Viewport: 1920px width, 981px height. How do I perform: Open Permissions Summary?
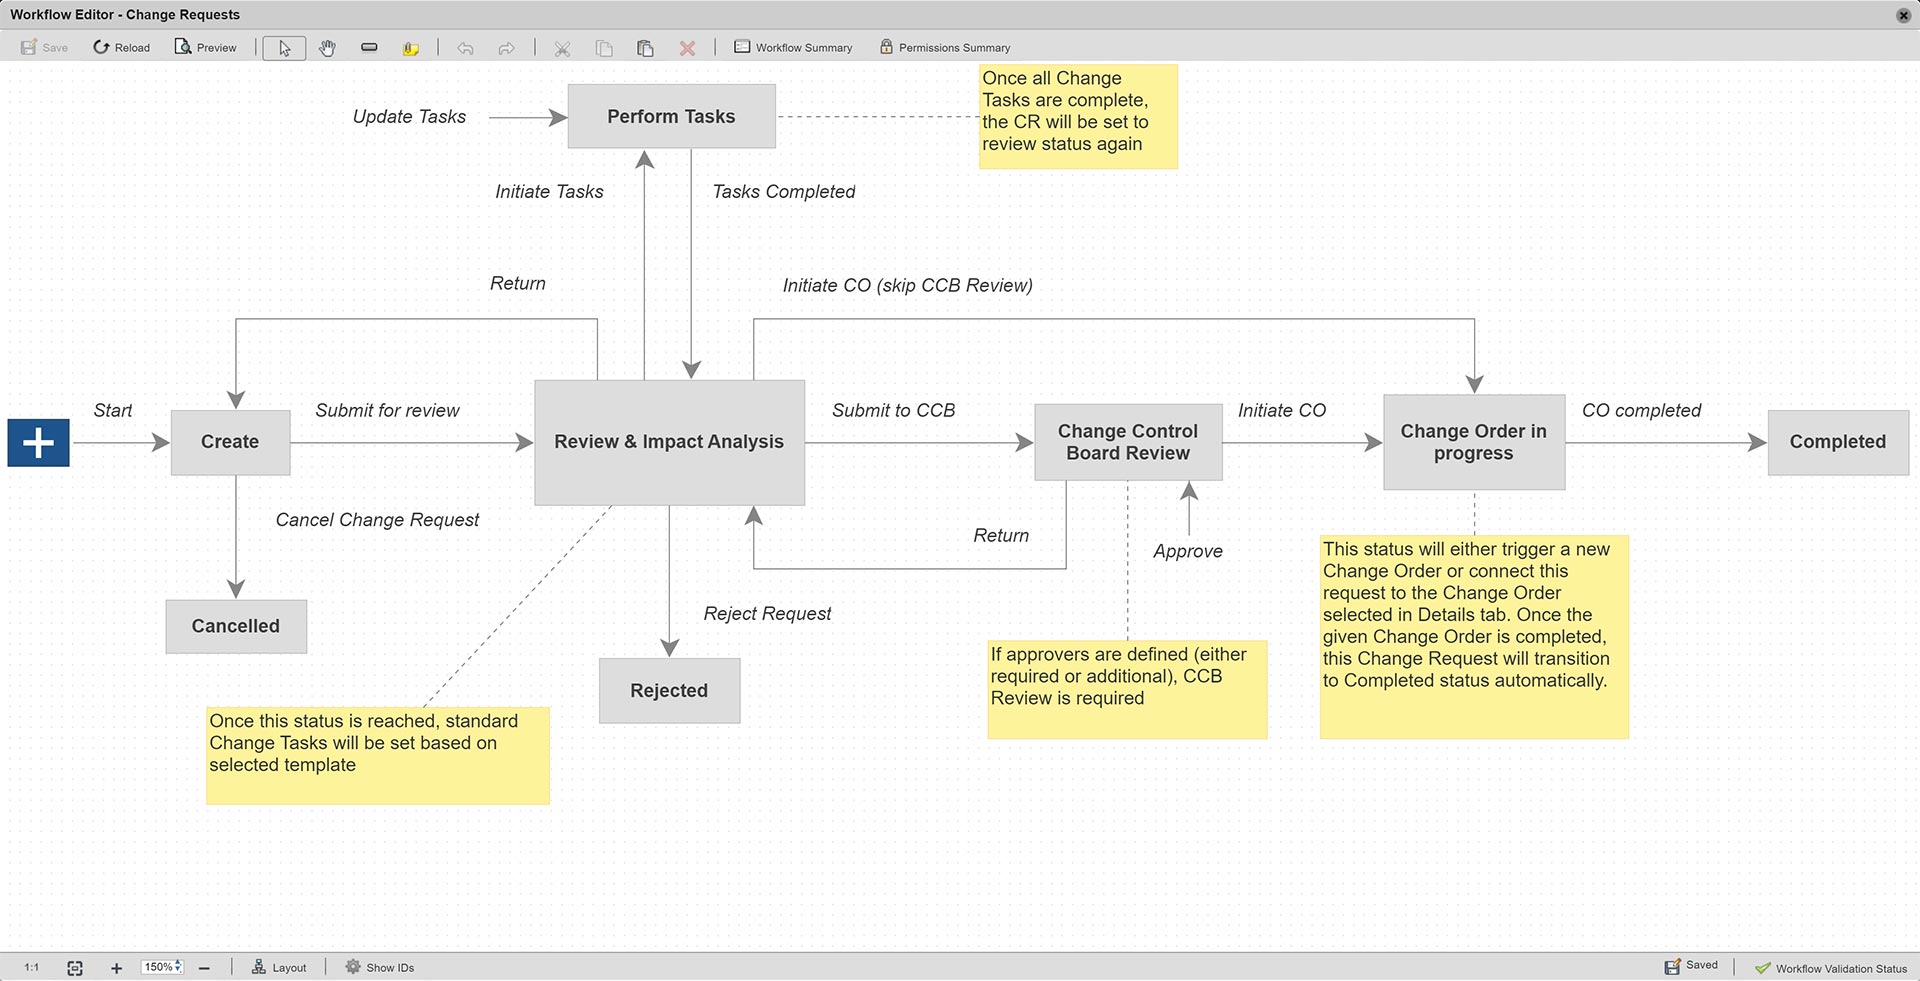click(945, 47)
